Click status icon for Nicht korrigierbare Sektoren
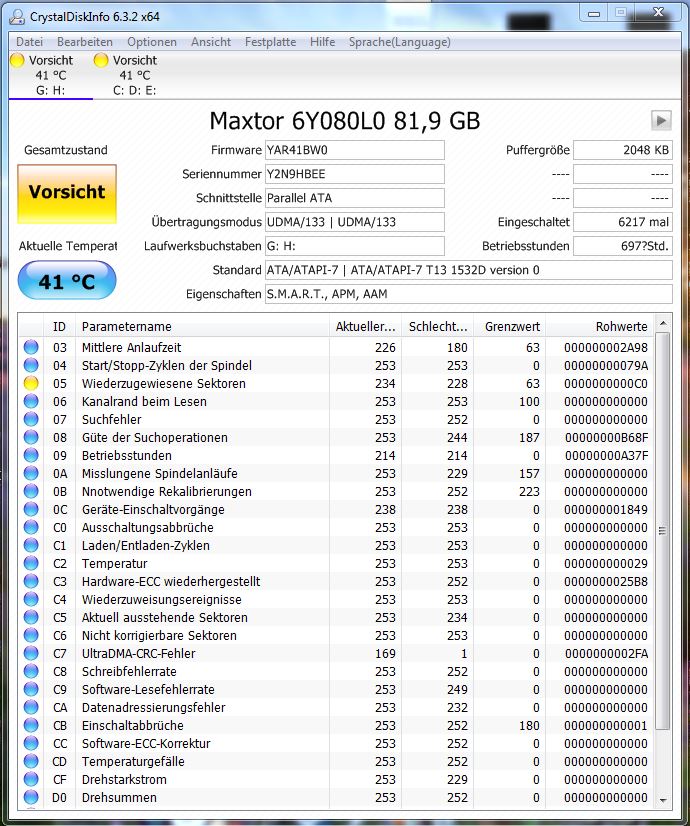 click(32, 635)
